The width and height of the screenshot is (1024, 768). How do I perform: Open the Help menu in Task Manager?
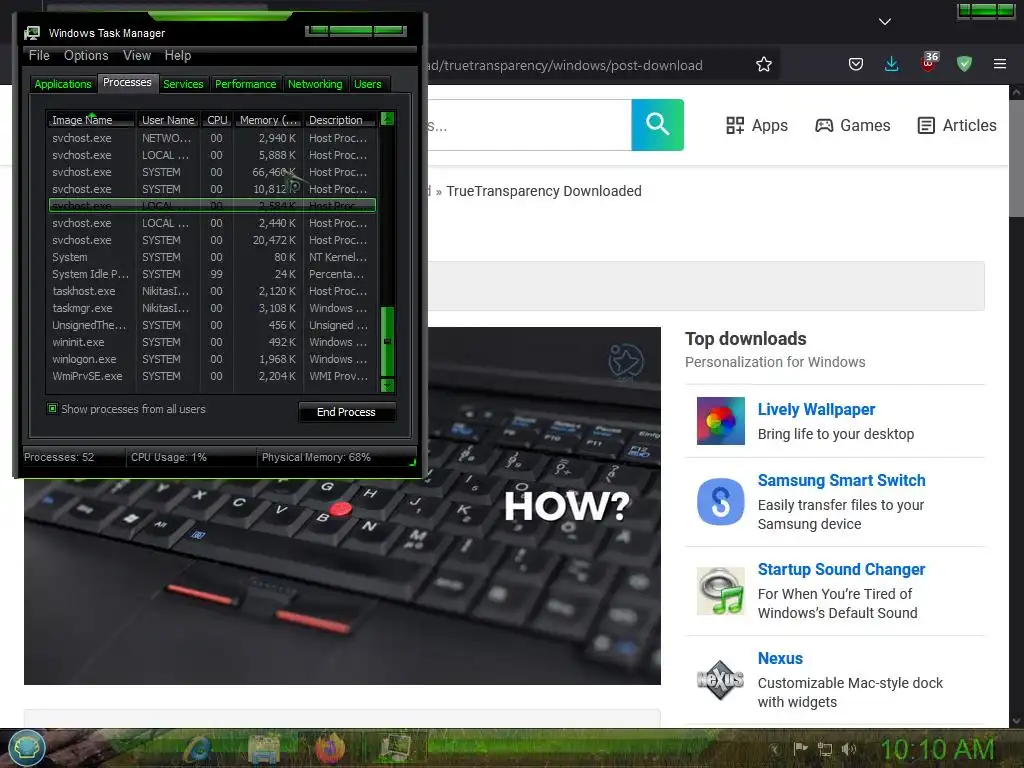coord(178,56)
